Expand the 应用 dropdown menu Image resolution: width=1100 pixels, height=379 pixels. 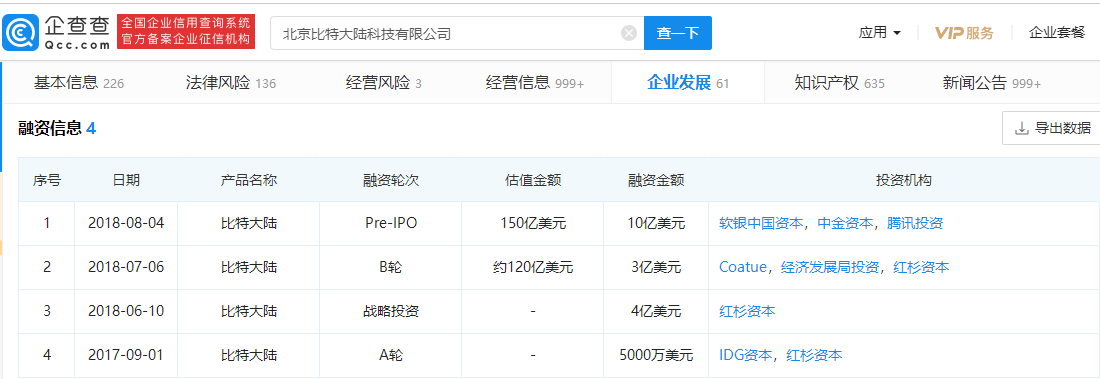[x=880, y=33]
